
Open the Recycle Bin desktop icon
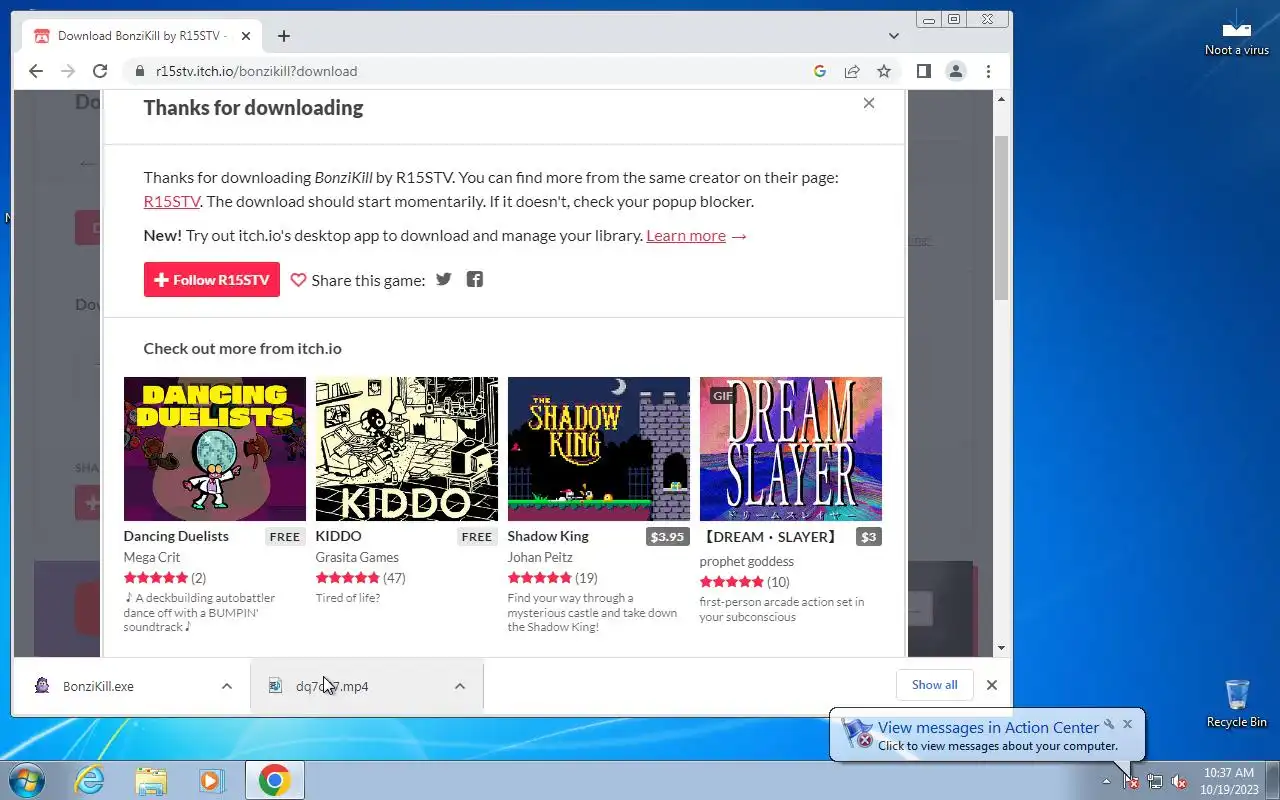coord(1237,704)
